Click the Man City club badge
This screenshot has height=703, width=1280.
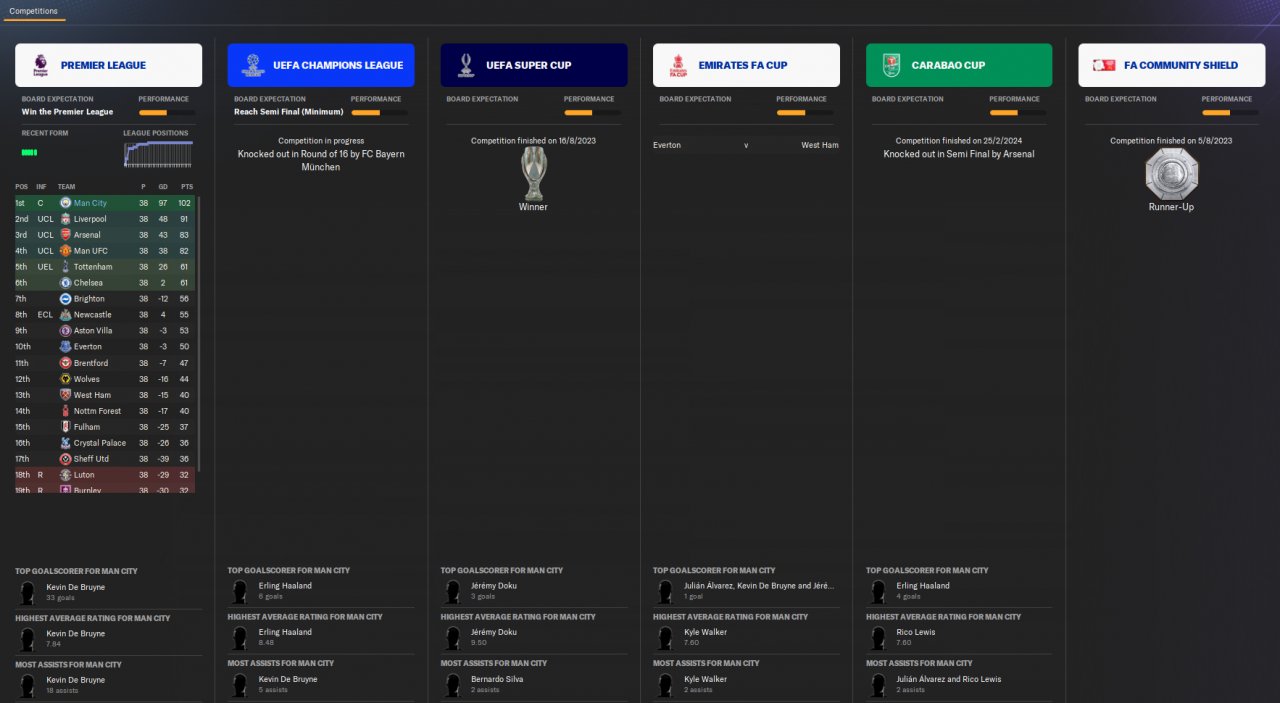(x=65, y=203)
